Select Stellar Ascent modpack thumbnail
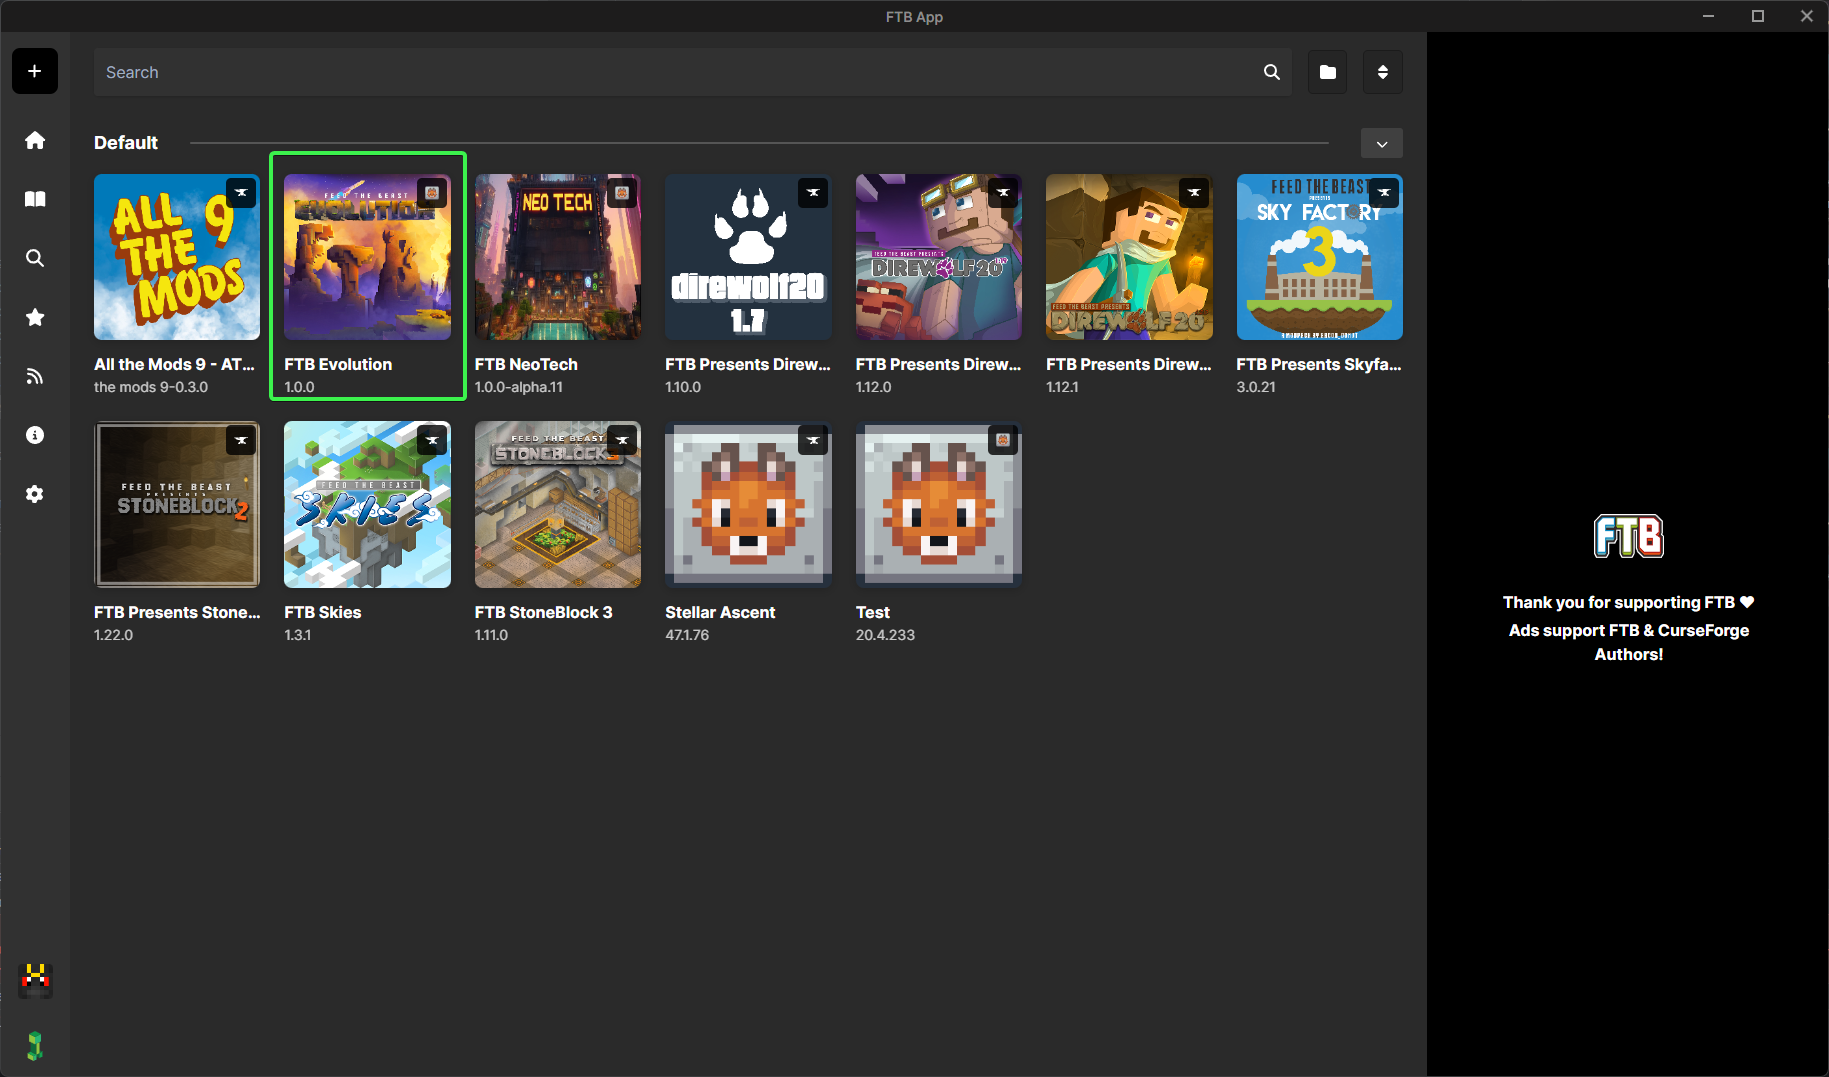This screenshot has height=1077, width=1829. pos(748,504)
